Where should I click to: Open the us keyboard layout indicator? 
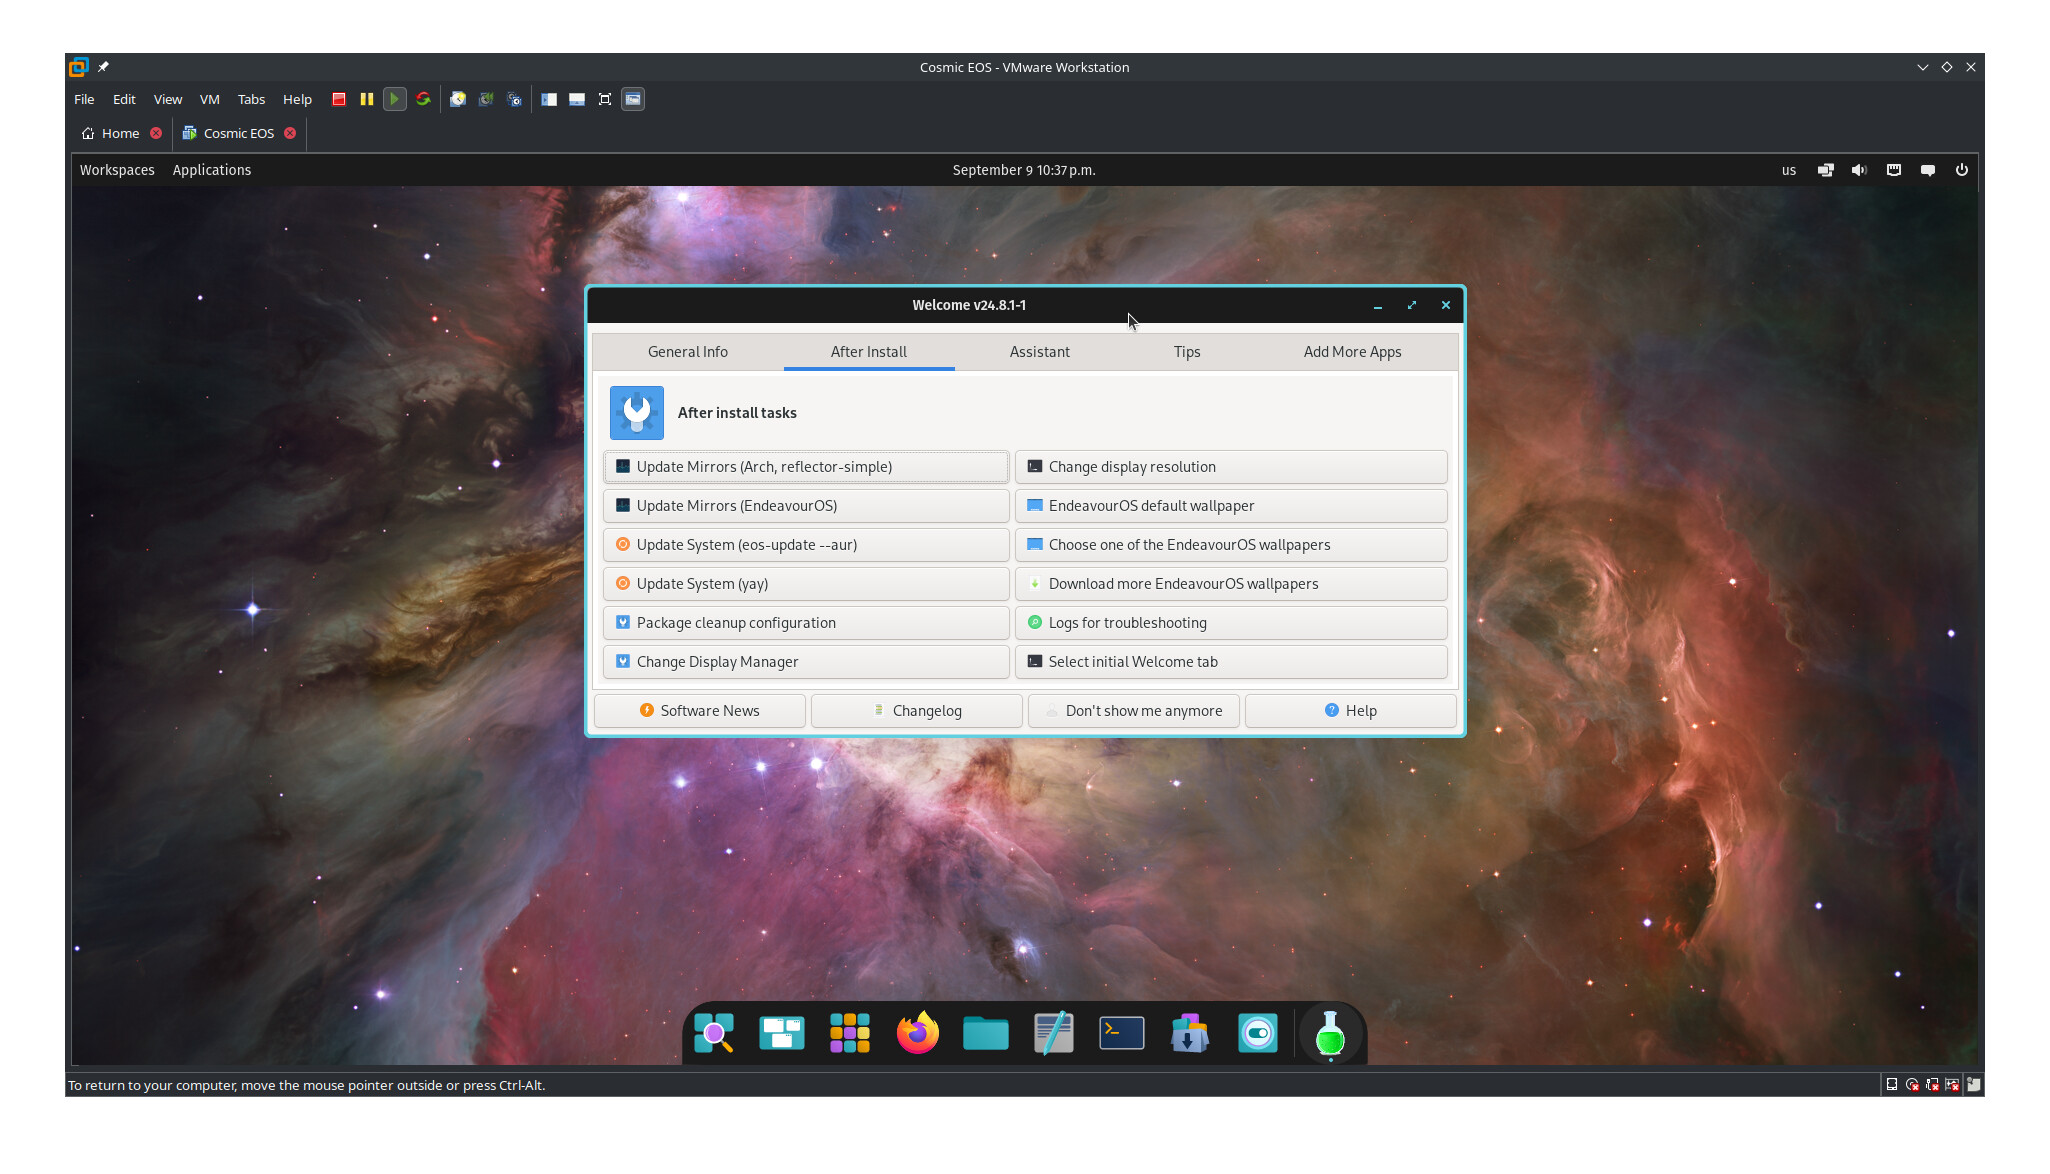(1788, 170)
